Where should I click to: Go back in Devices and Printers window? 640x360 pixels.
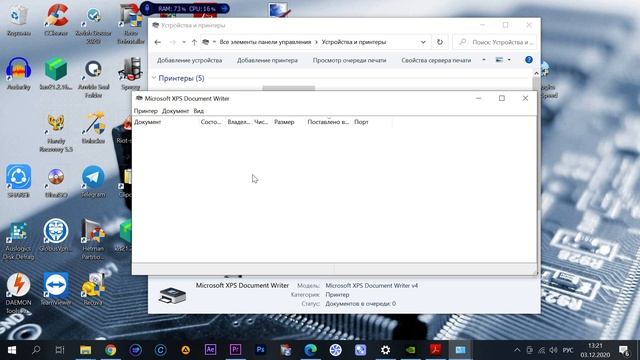coord(158,42)
